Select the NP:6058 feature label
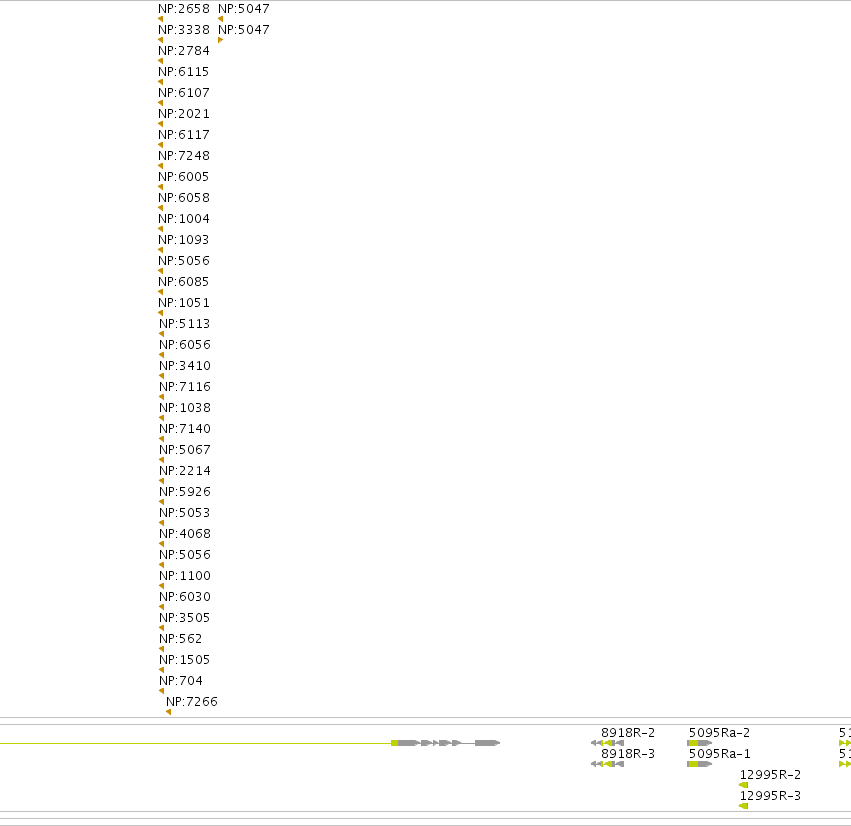This screenshot has width=851, height=826. click(x=183, y=198)
